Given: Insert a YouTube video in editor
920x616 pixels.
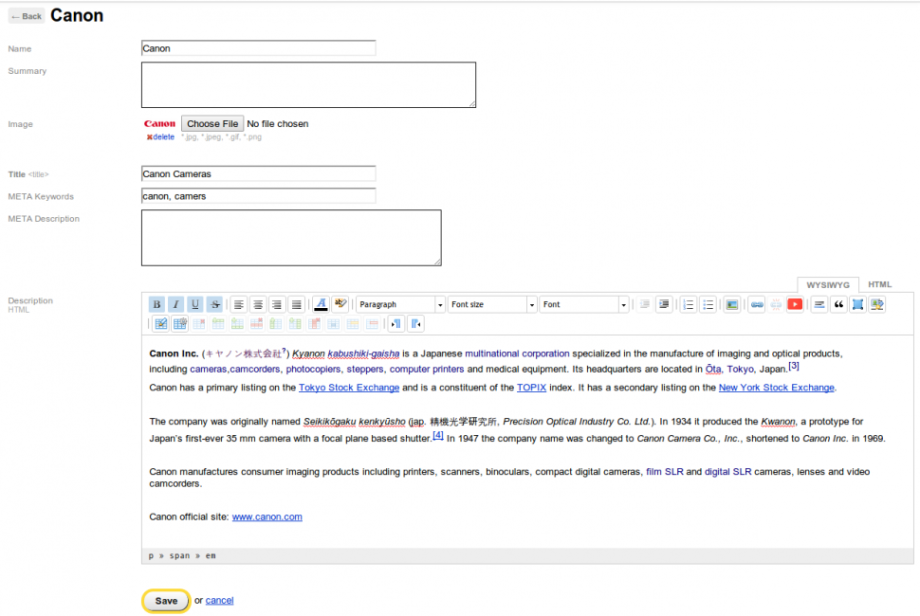Looking at the screenshot, I should 795,304.
